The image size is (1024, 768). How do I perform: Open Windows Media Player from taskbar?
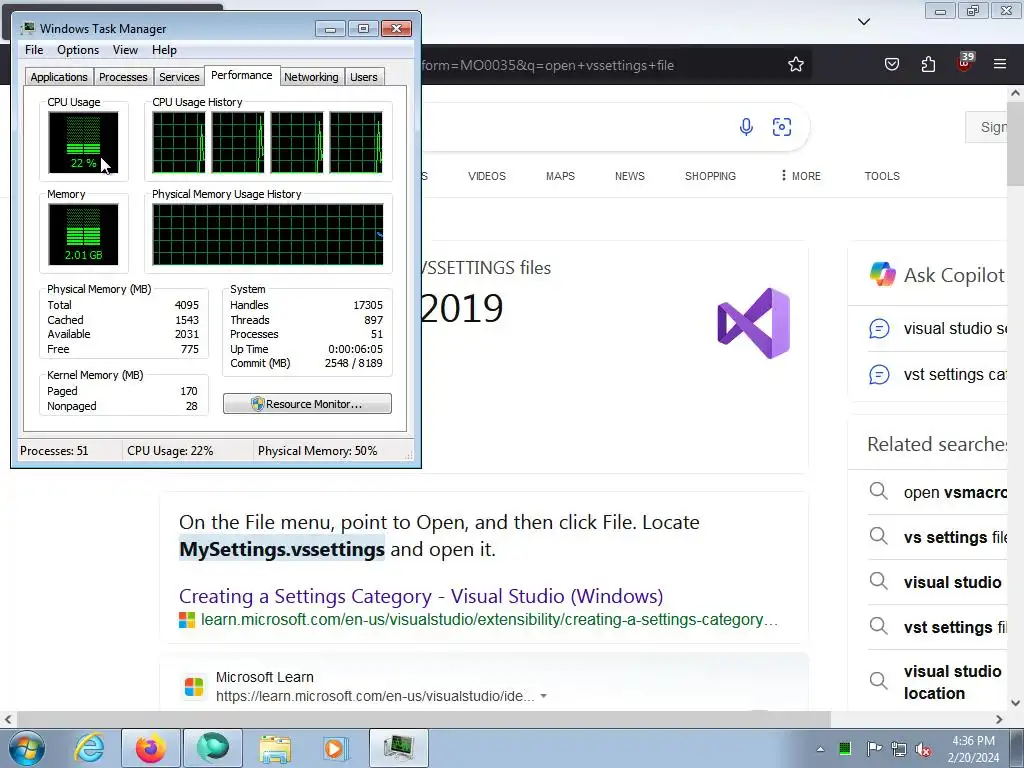tap(336, 748)
